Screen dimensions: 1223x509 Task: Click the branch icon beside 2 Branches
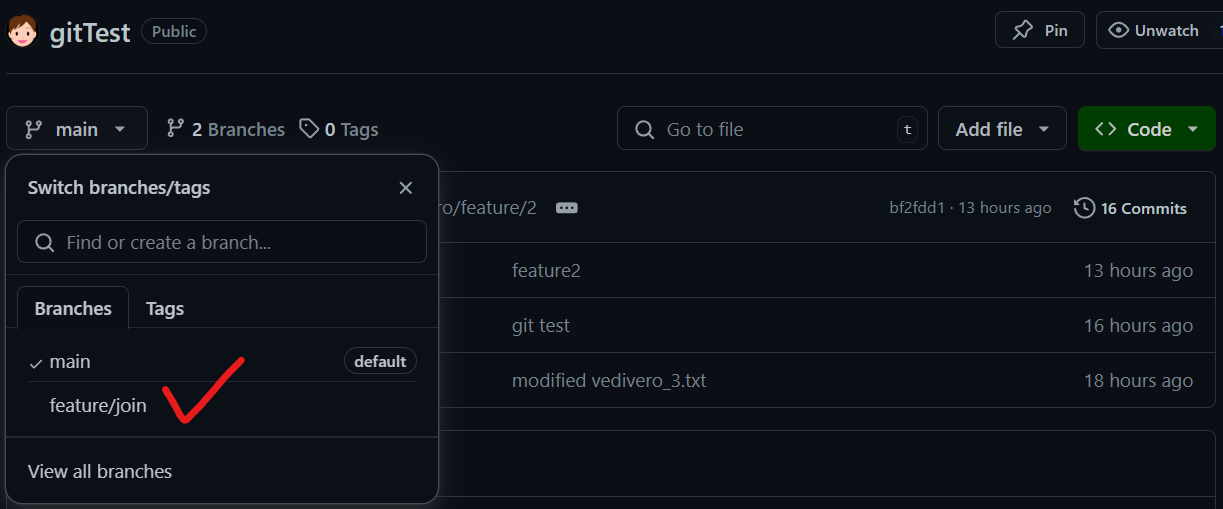pyautogui.click(x=176, y=129)
